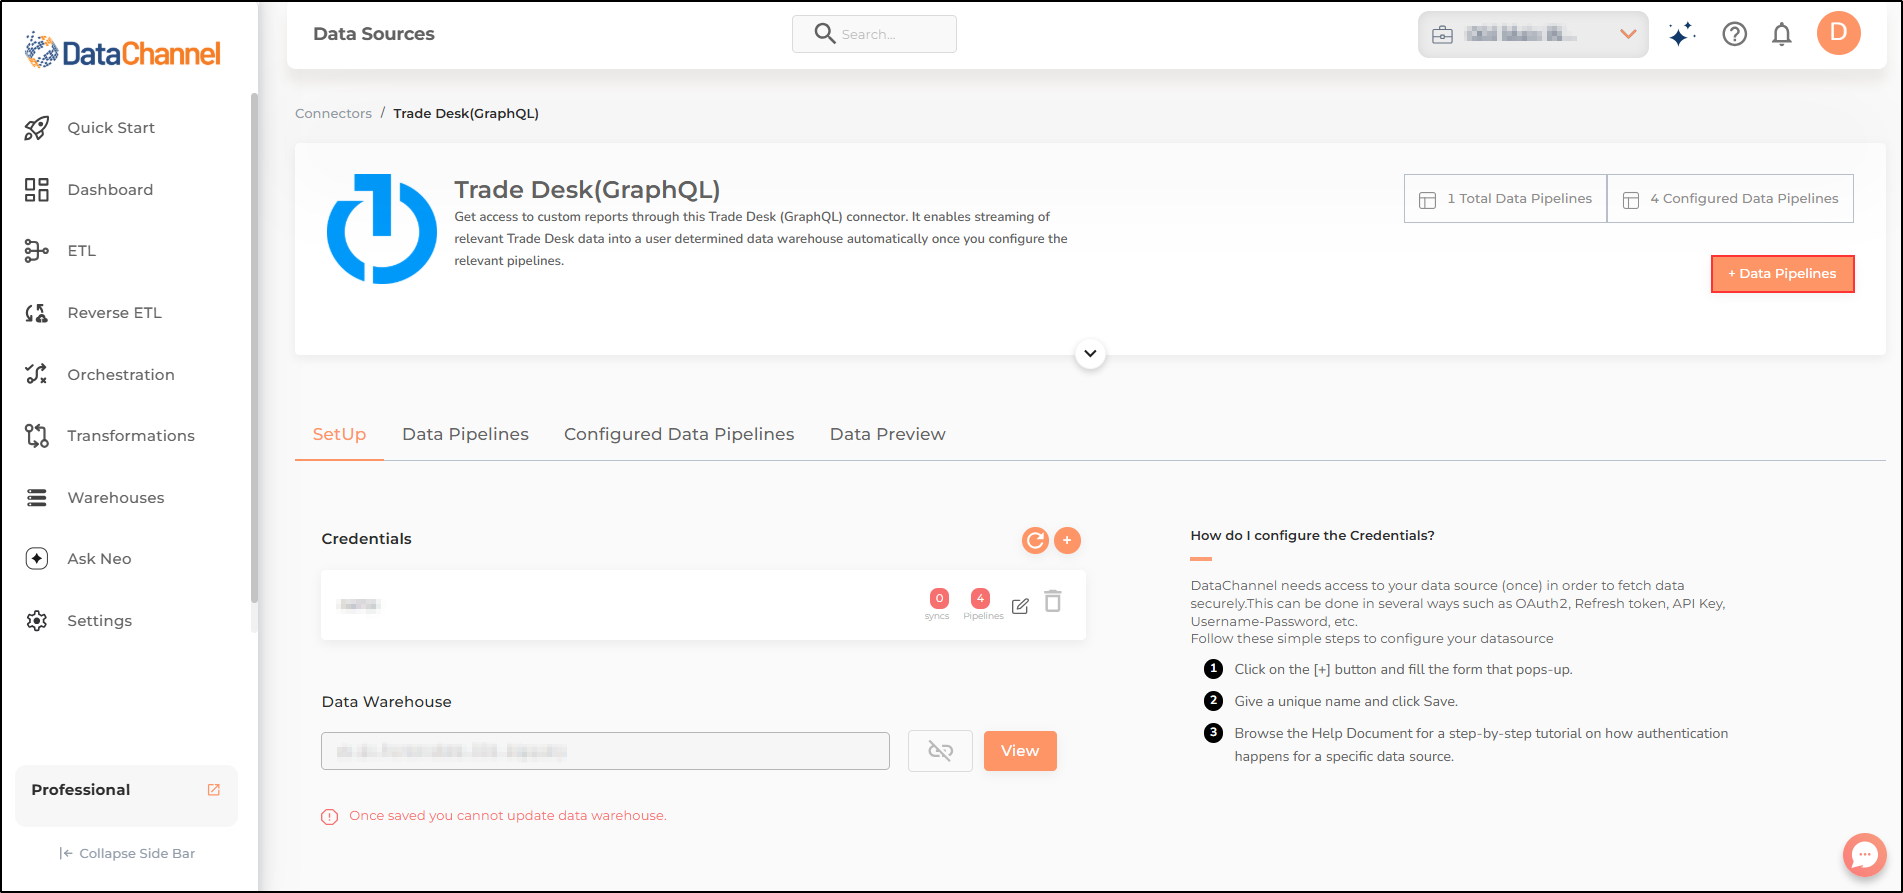The image size is (1903, 893).
Task: Switch to Data Pipelines tab
Action: (465, 435)
